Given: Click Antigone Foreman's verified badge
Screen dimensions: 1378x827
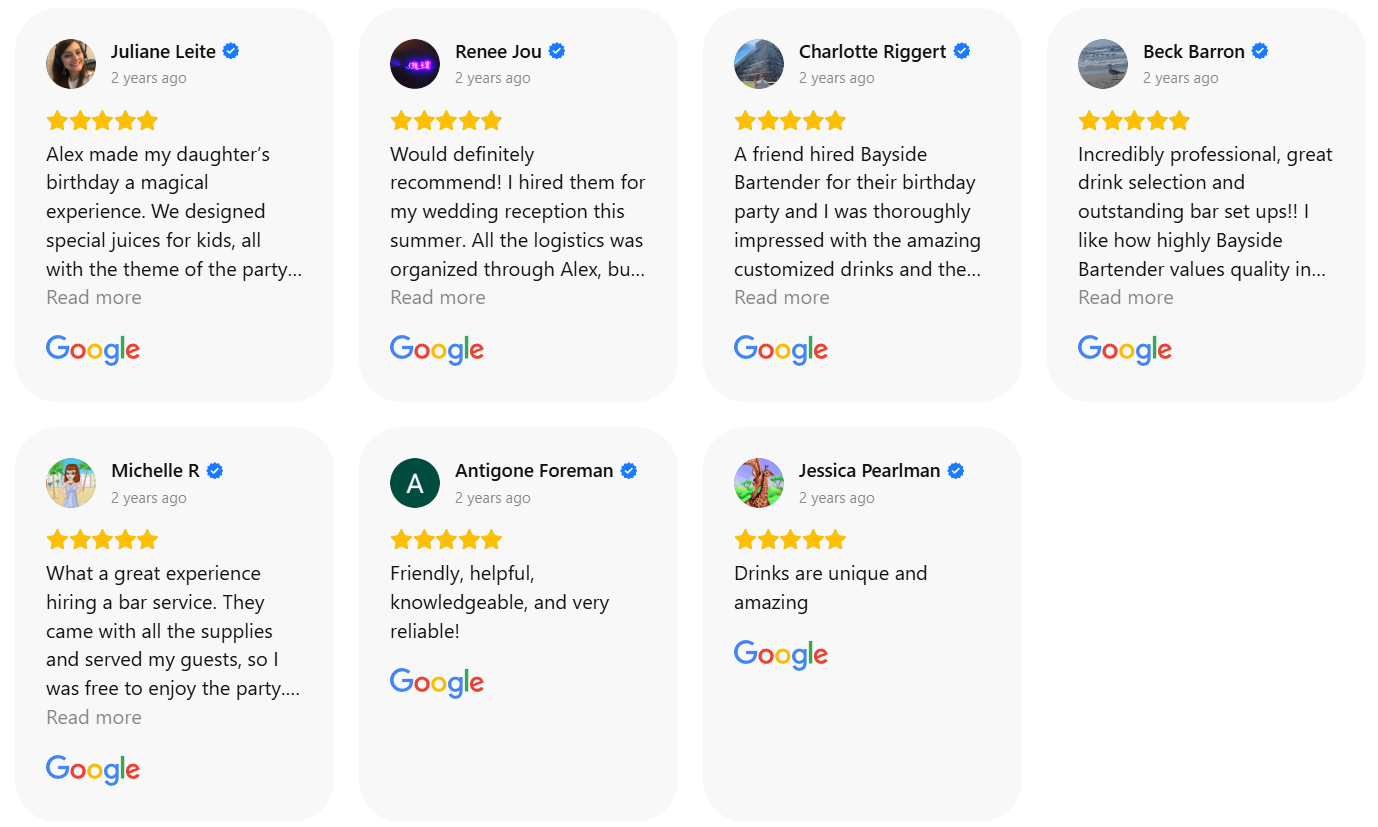Looking at the screenshot, I should pyautogui.click(x=629, y=471).
